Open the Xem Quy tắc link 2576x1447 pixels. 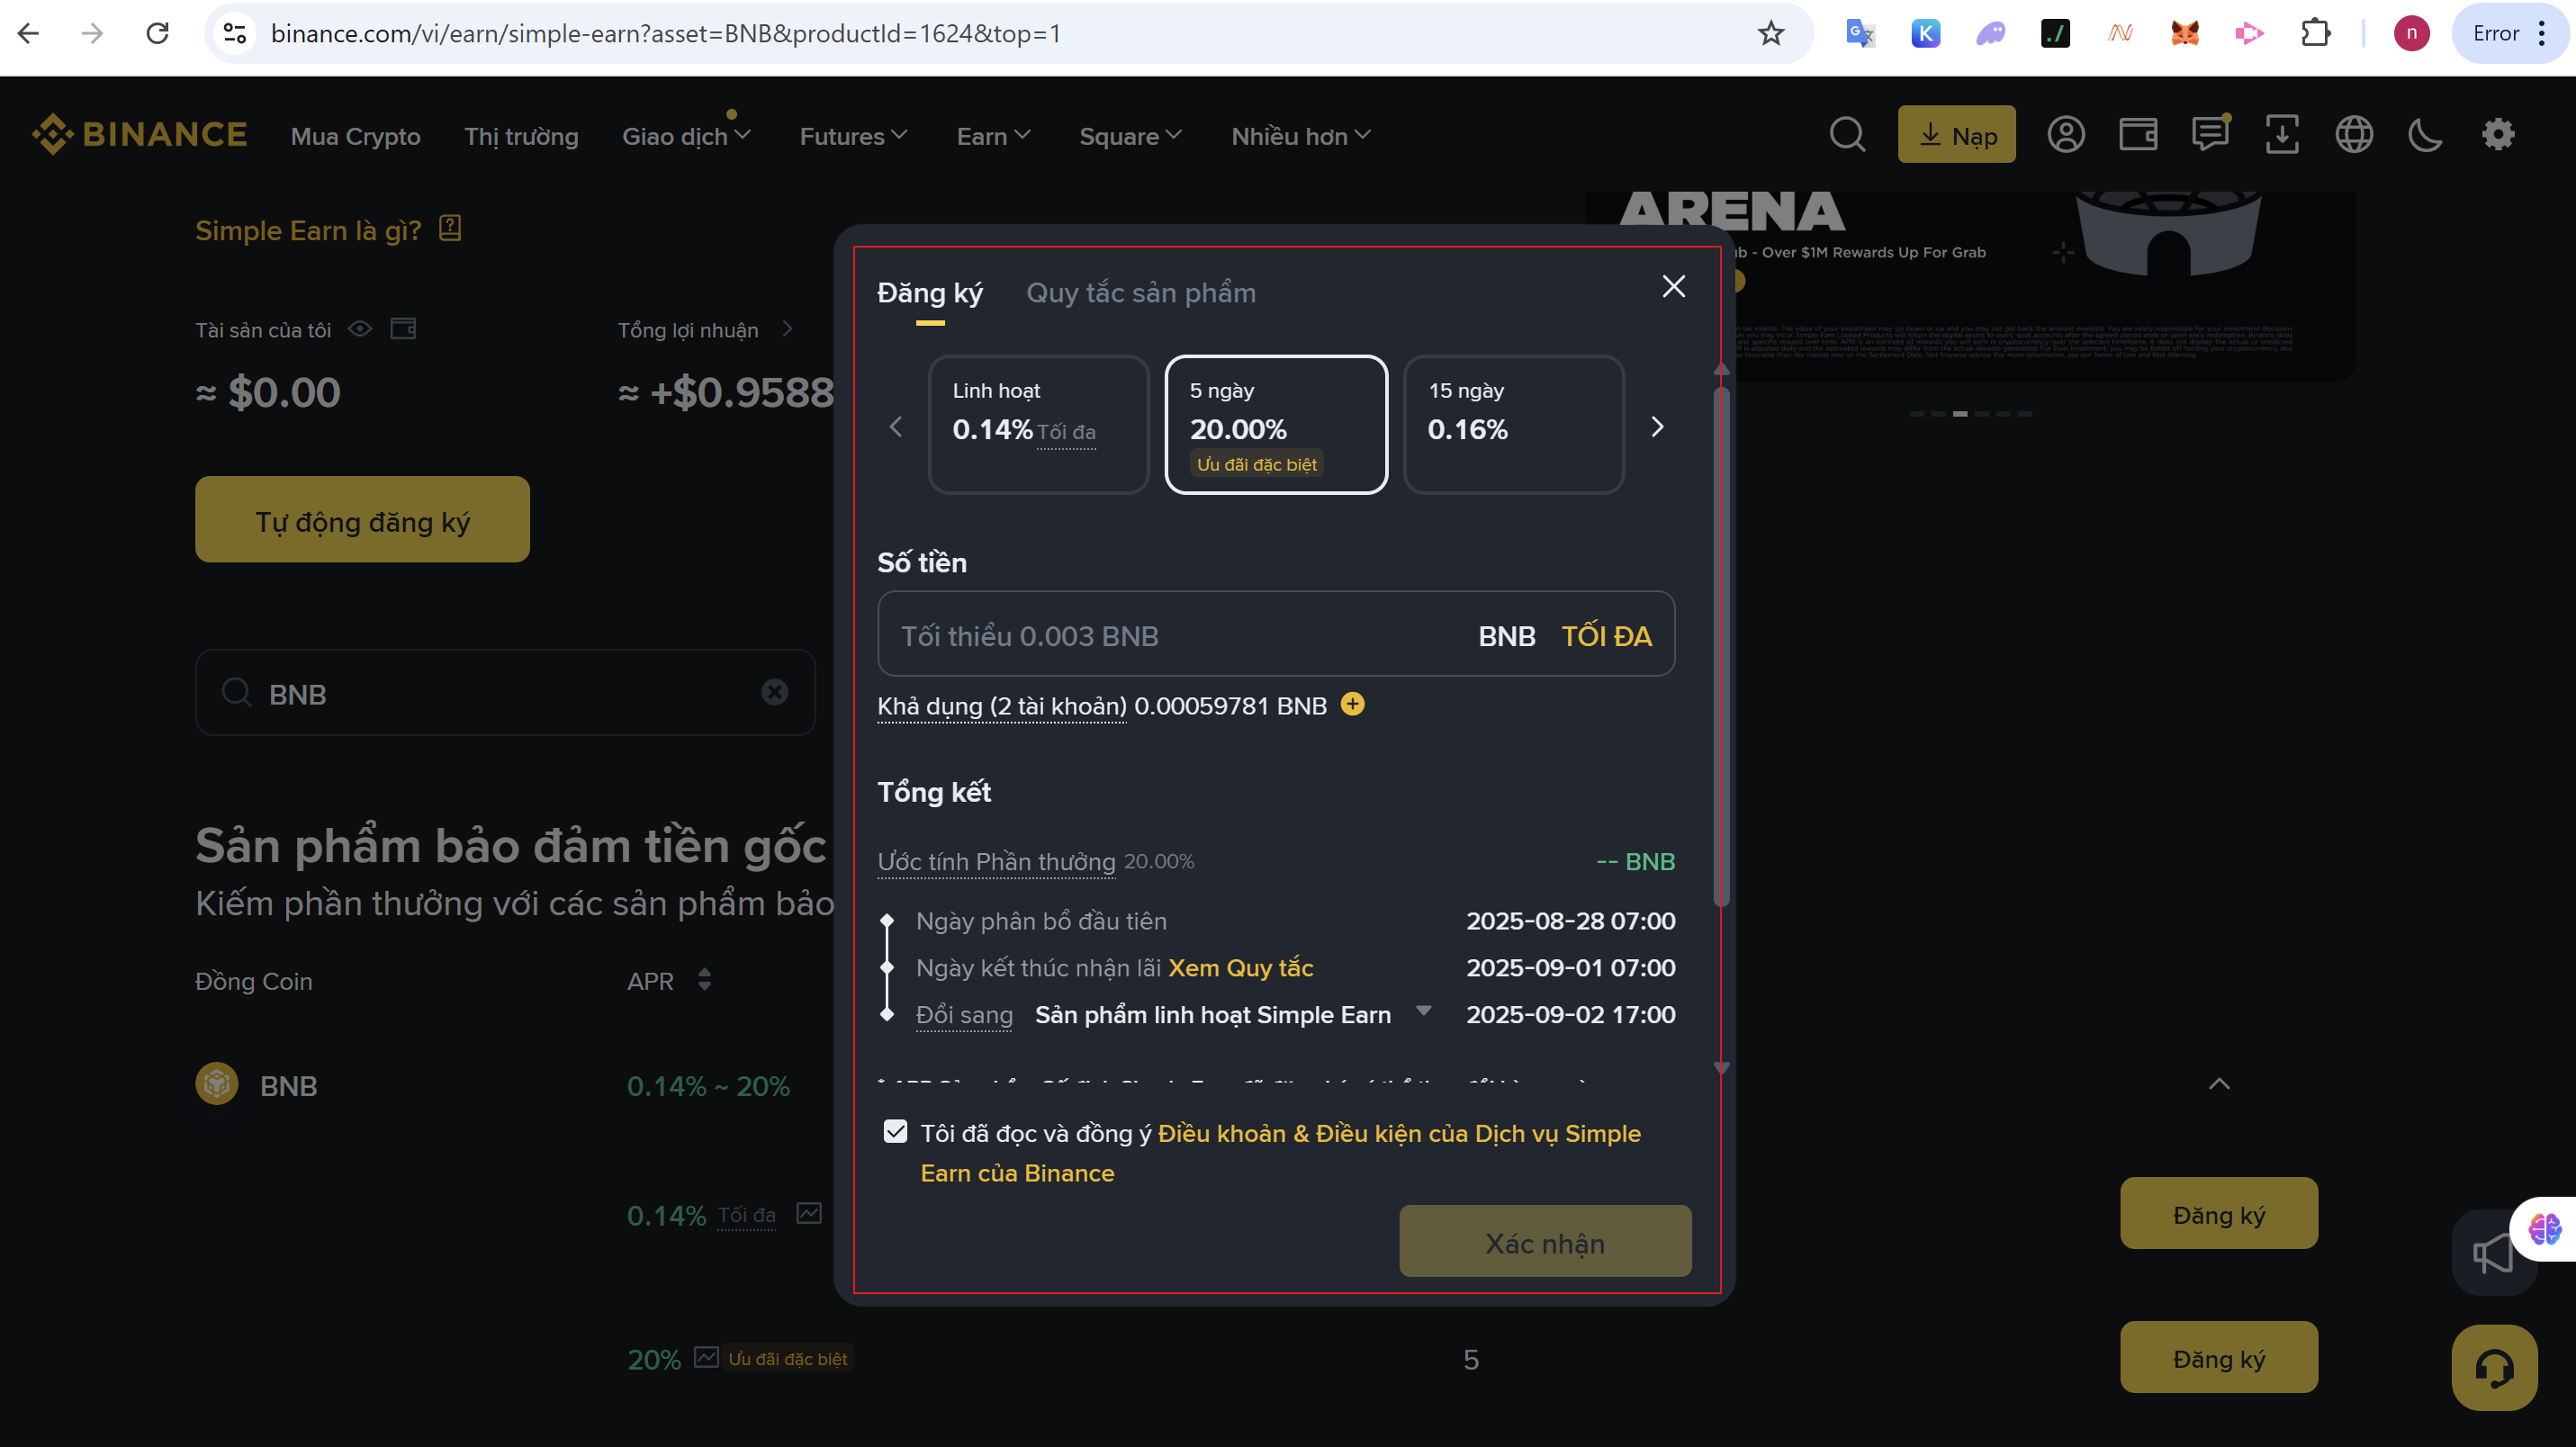click(1240, 968)
